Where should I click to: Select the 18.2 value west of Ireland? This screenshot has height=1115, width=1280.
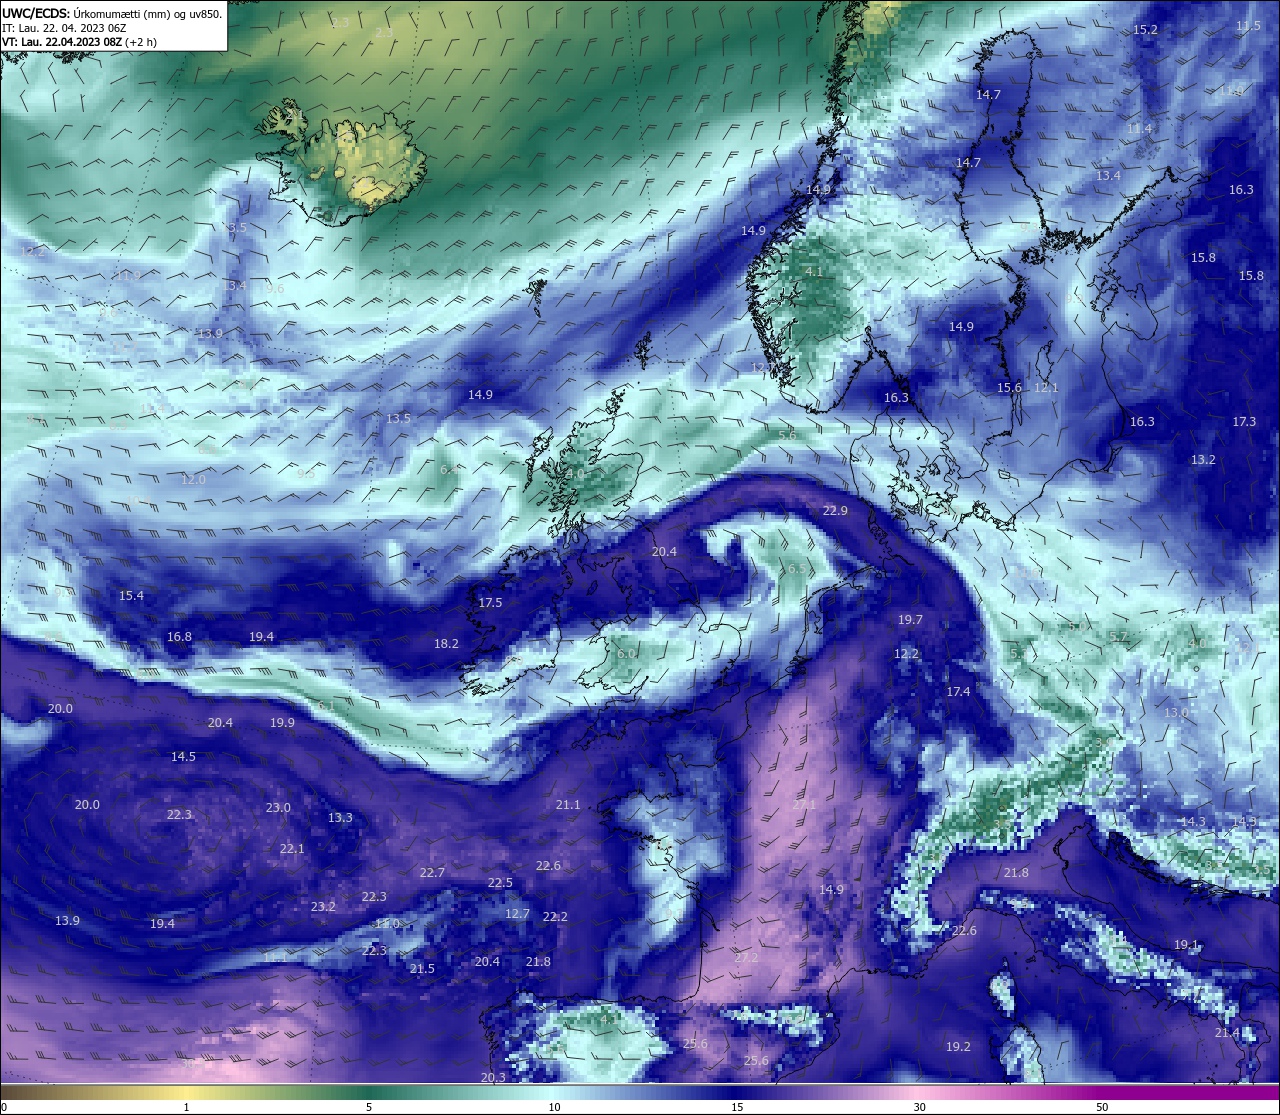446,643
